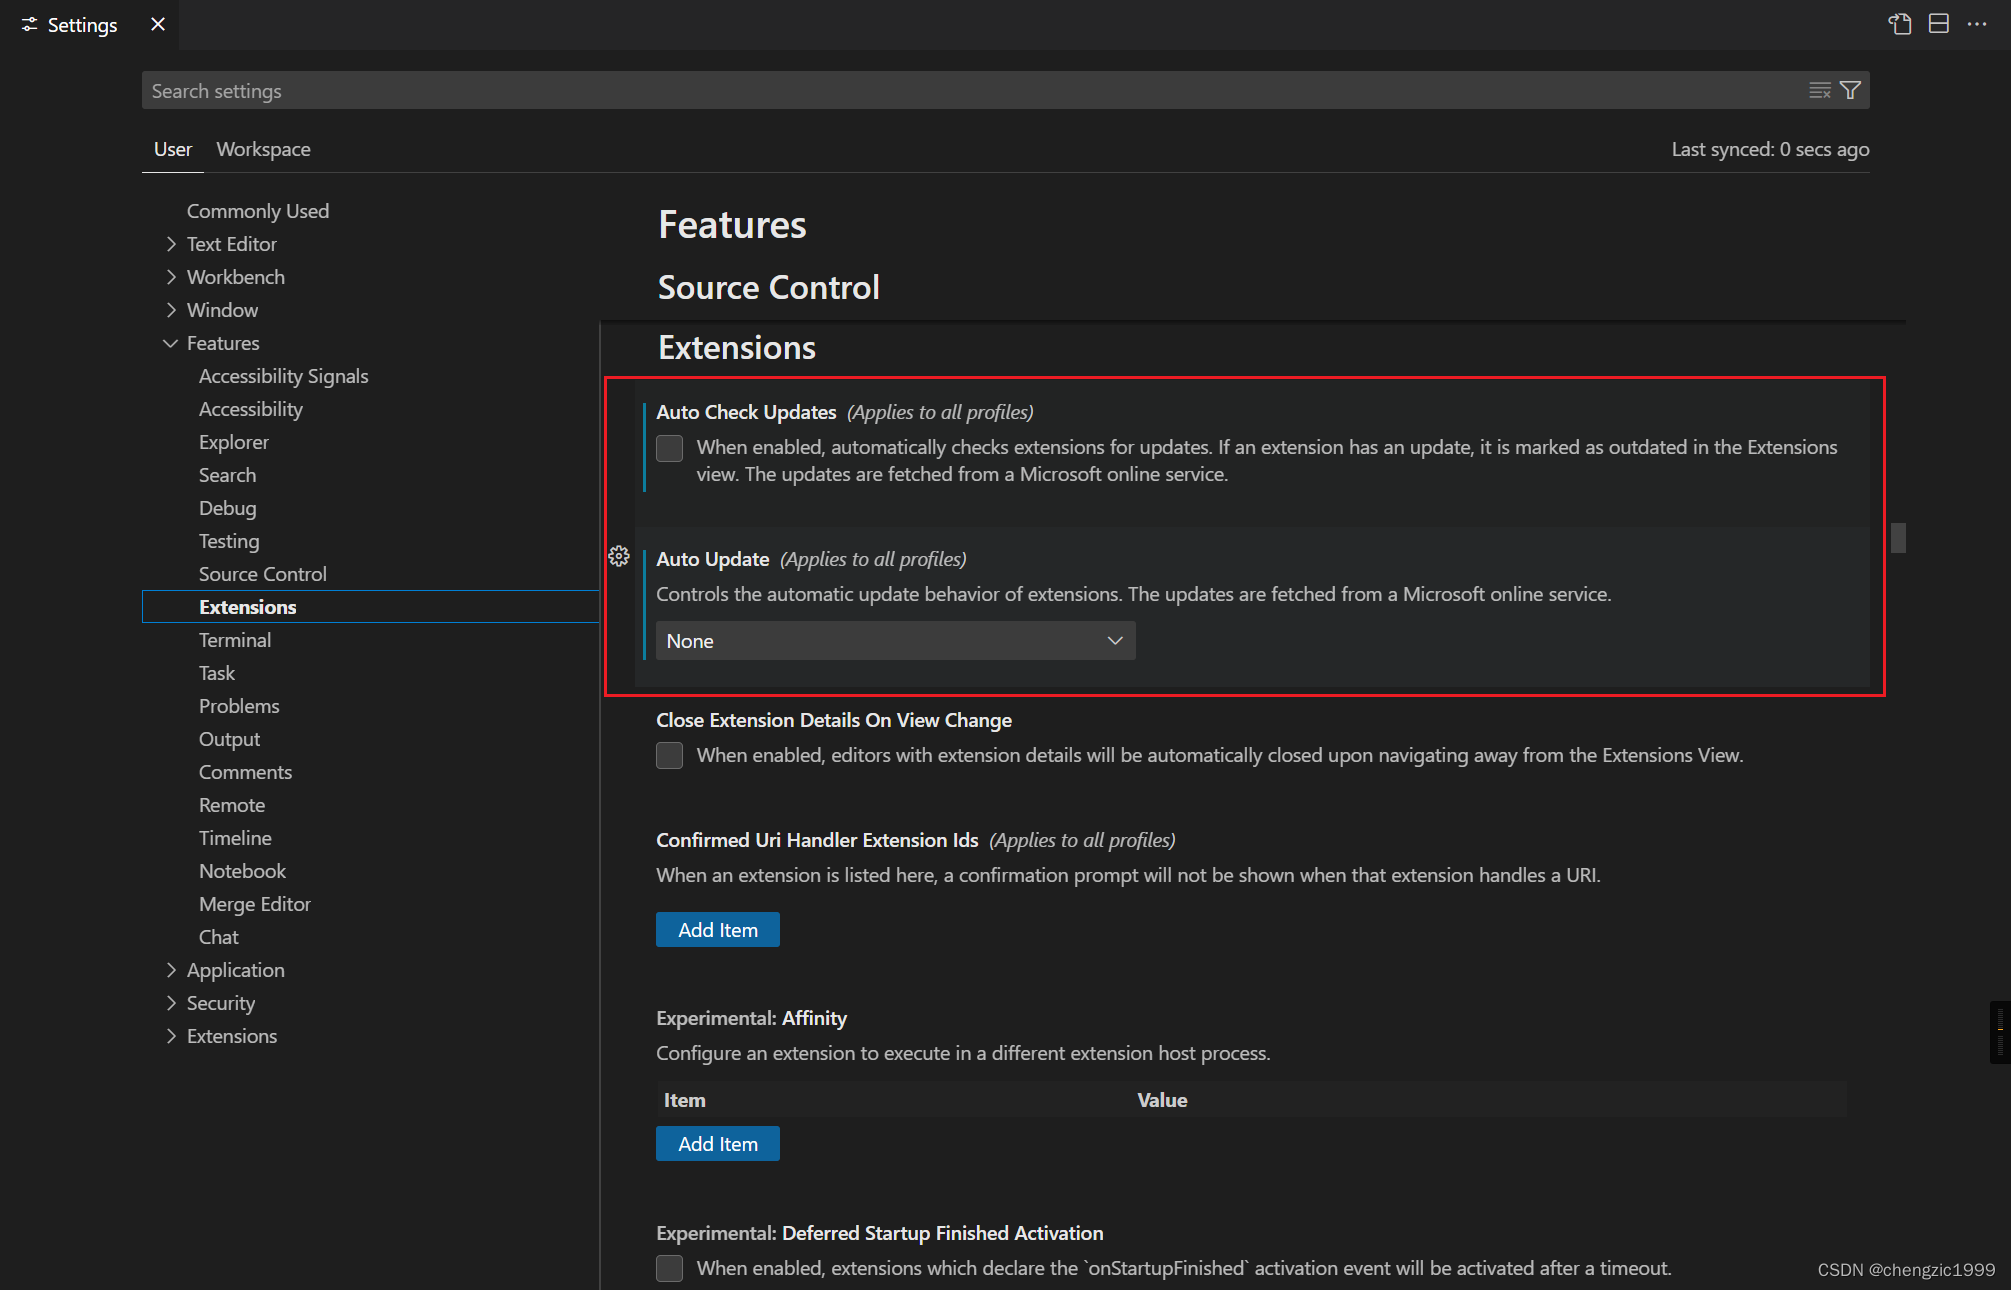This screenshot has width=2011, height=1290.
Task: Toggle Close Extension Details On View Change
Action: pyautogui.click(x=669, y=755)
